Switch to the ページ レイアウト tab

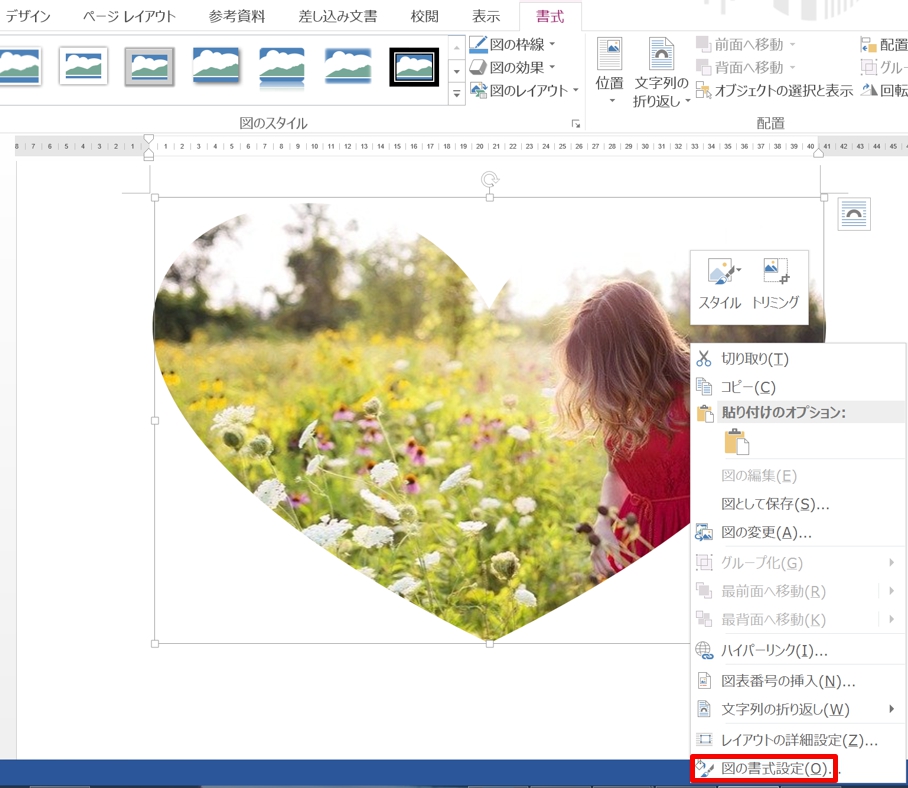[x=129, y=16]
